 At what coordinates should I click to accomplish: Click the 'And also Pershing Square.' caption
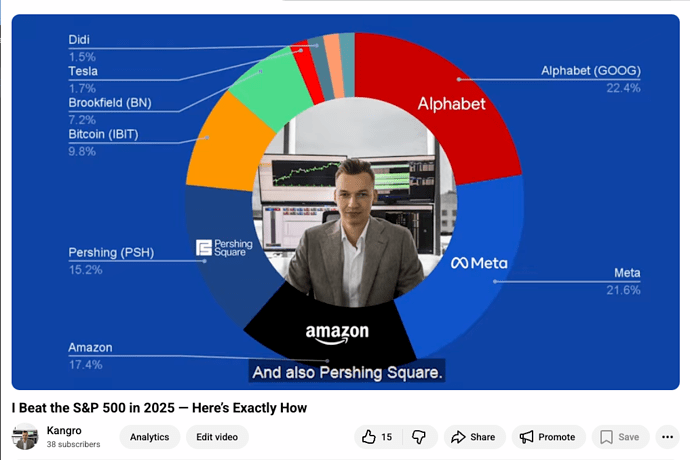(347, 372)
